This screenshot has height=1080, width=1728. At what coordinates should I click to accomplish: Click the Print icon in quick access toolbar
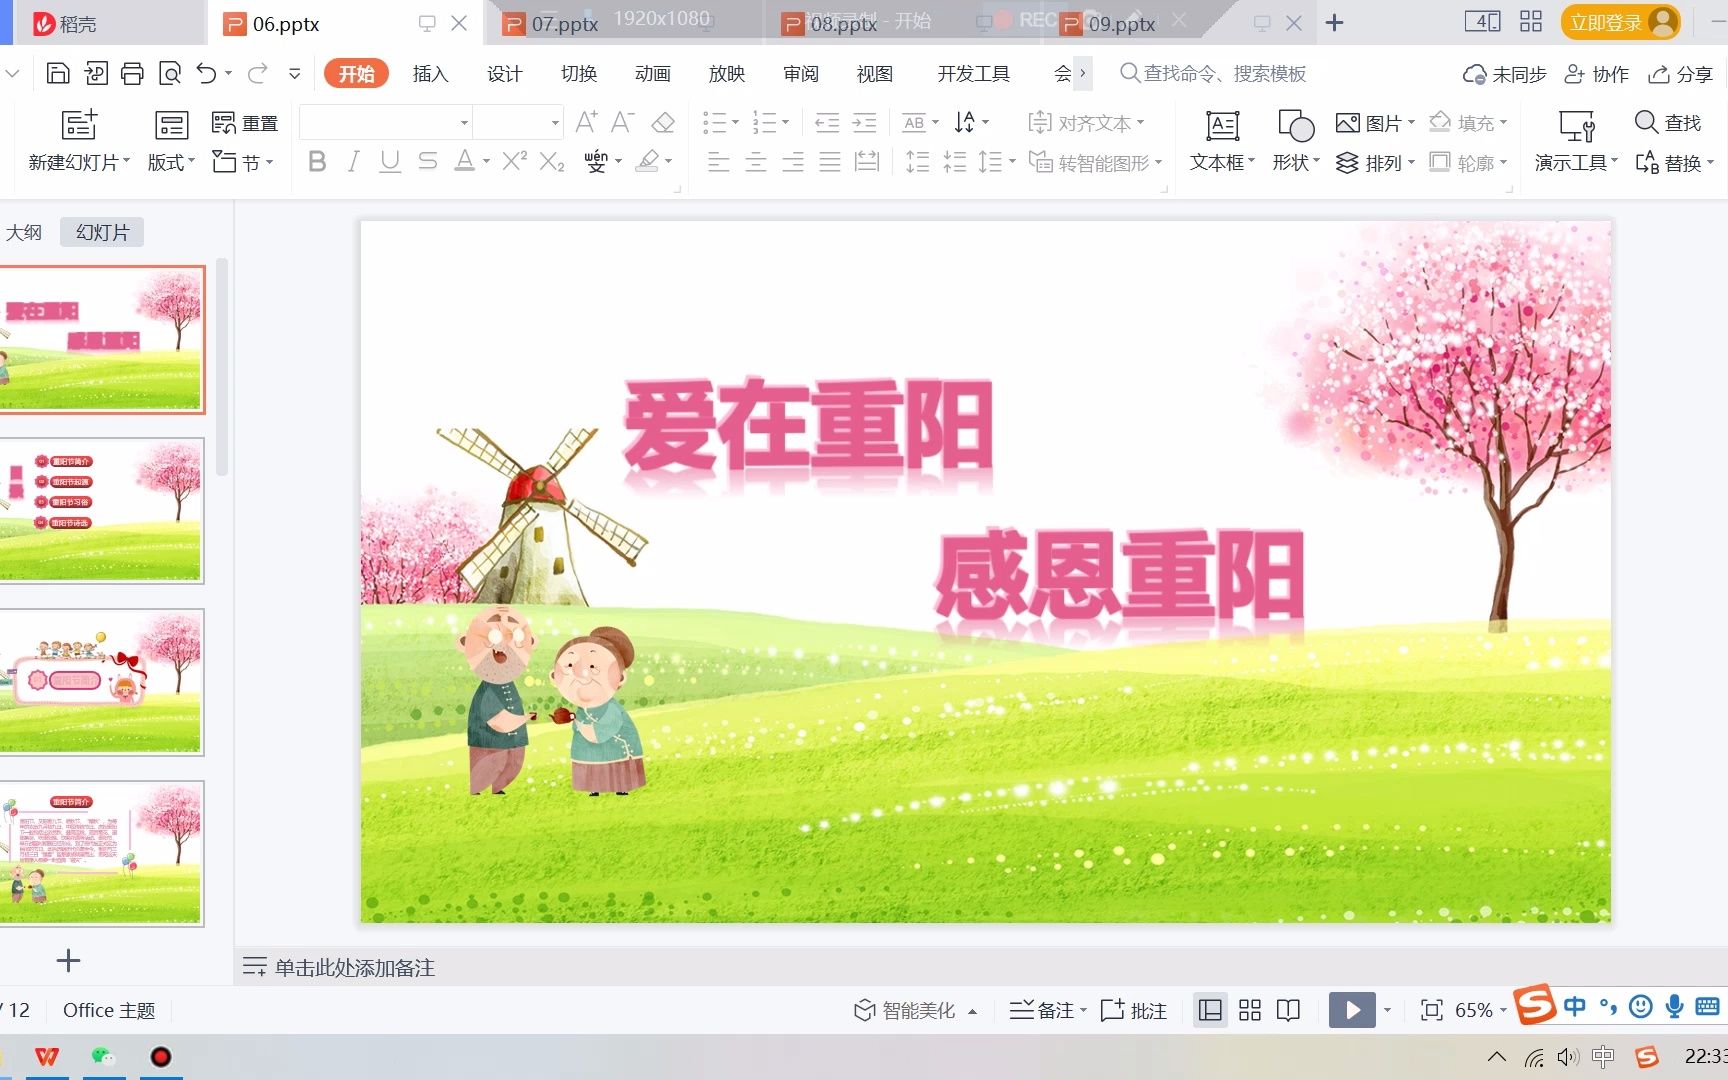pyautogui.click(x=132, y=73)
